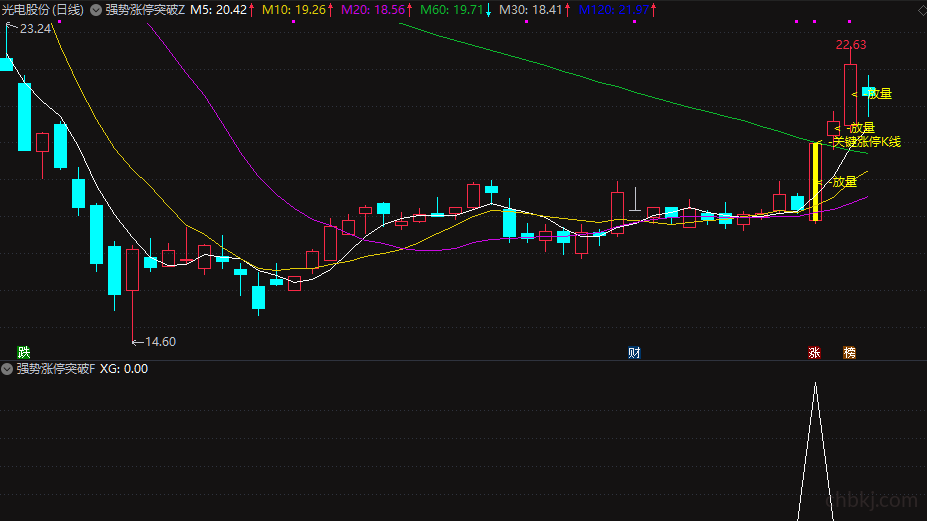Click the 14.60 low price label
The image size is (927, 521).
point(160,342)
